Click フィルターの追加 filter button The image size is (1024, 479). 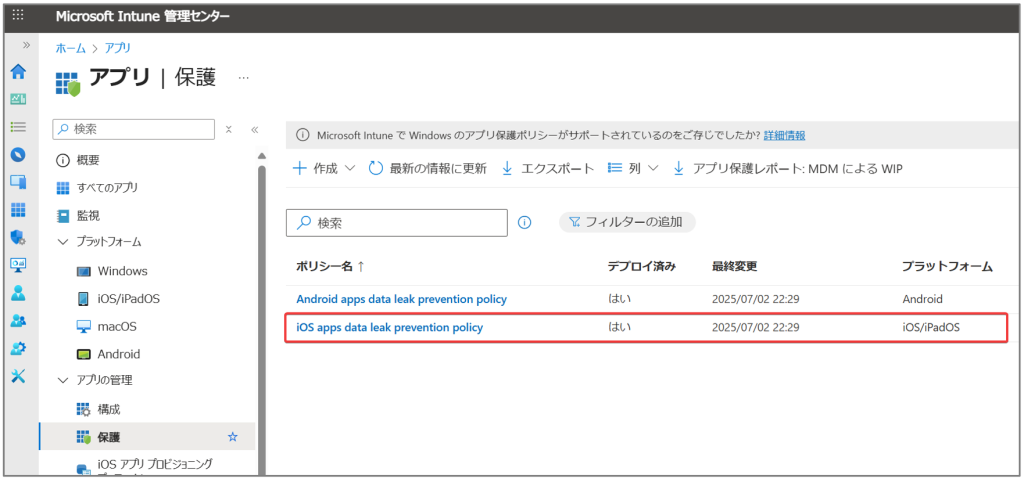pyautogui.click(x=627, y=222)
